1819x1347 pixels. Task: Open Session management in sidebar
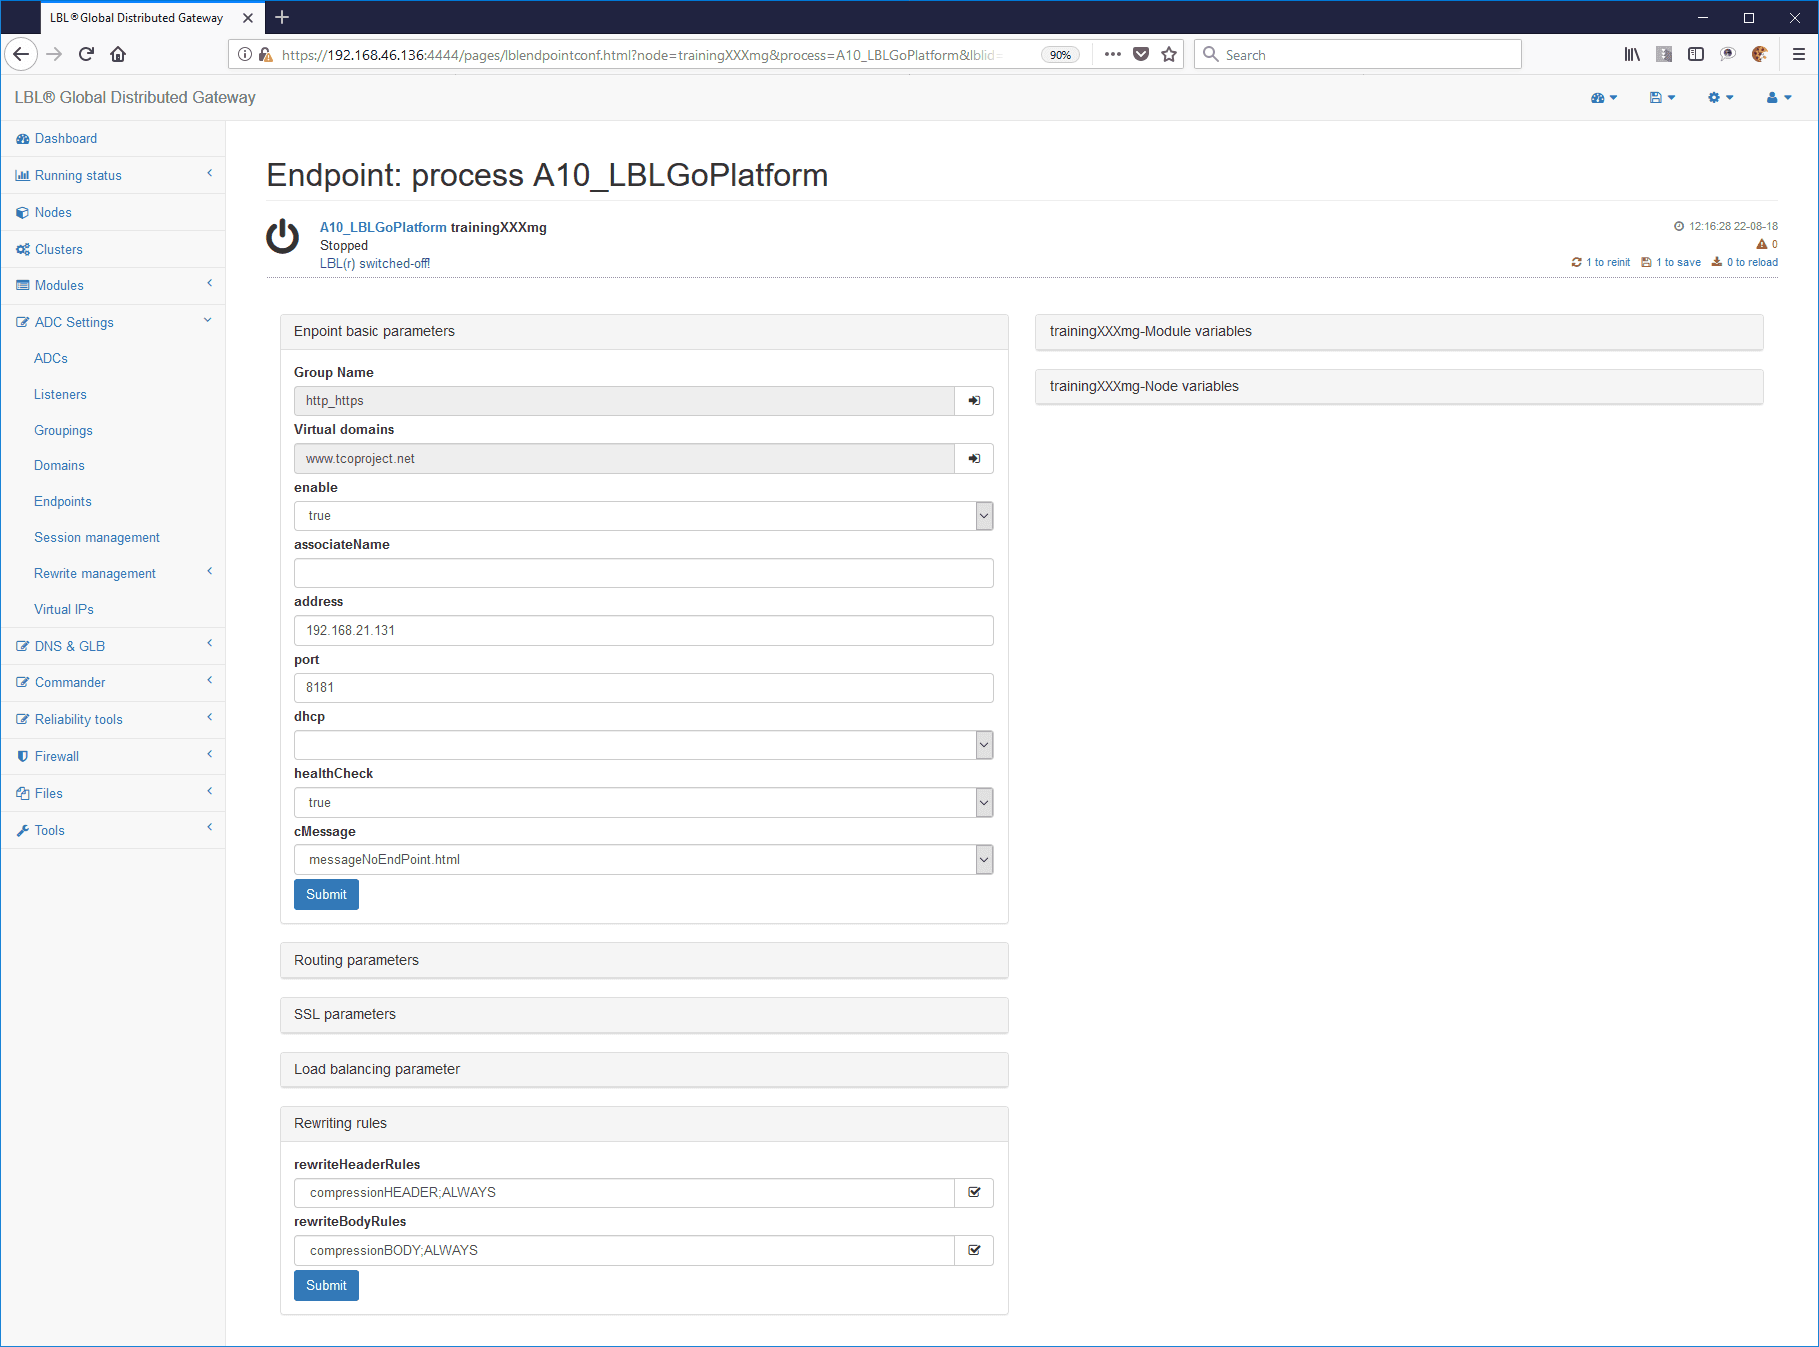[x=97, y=538]
